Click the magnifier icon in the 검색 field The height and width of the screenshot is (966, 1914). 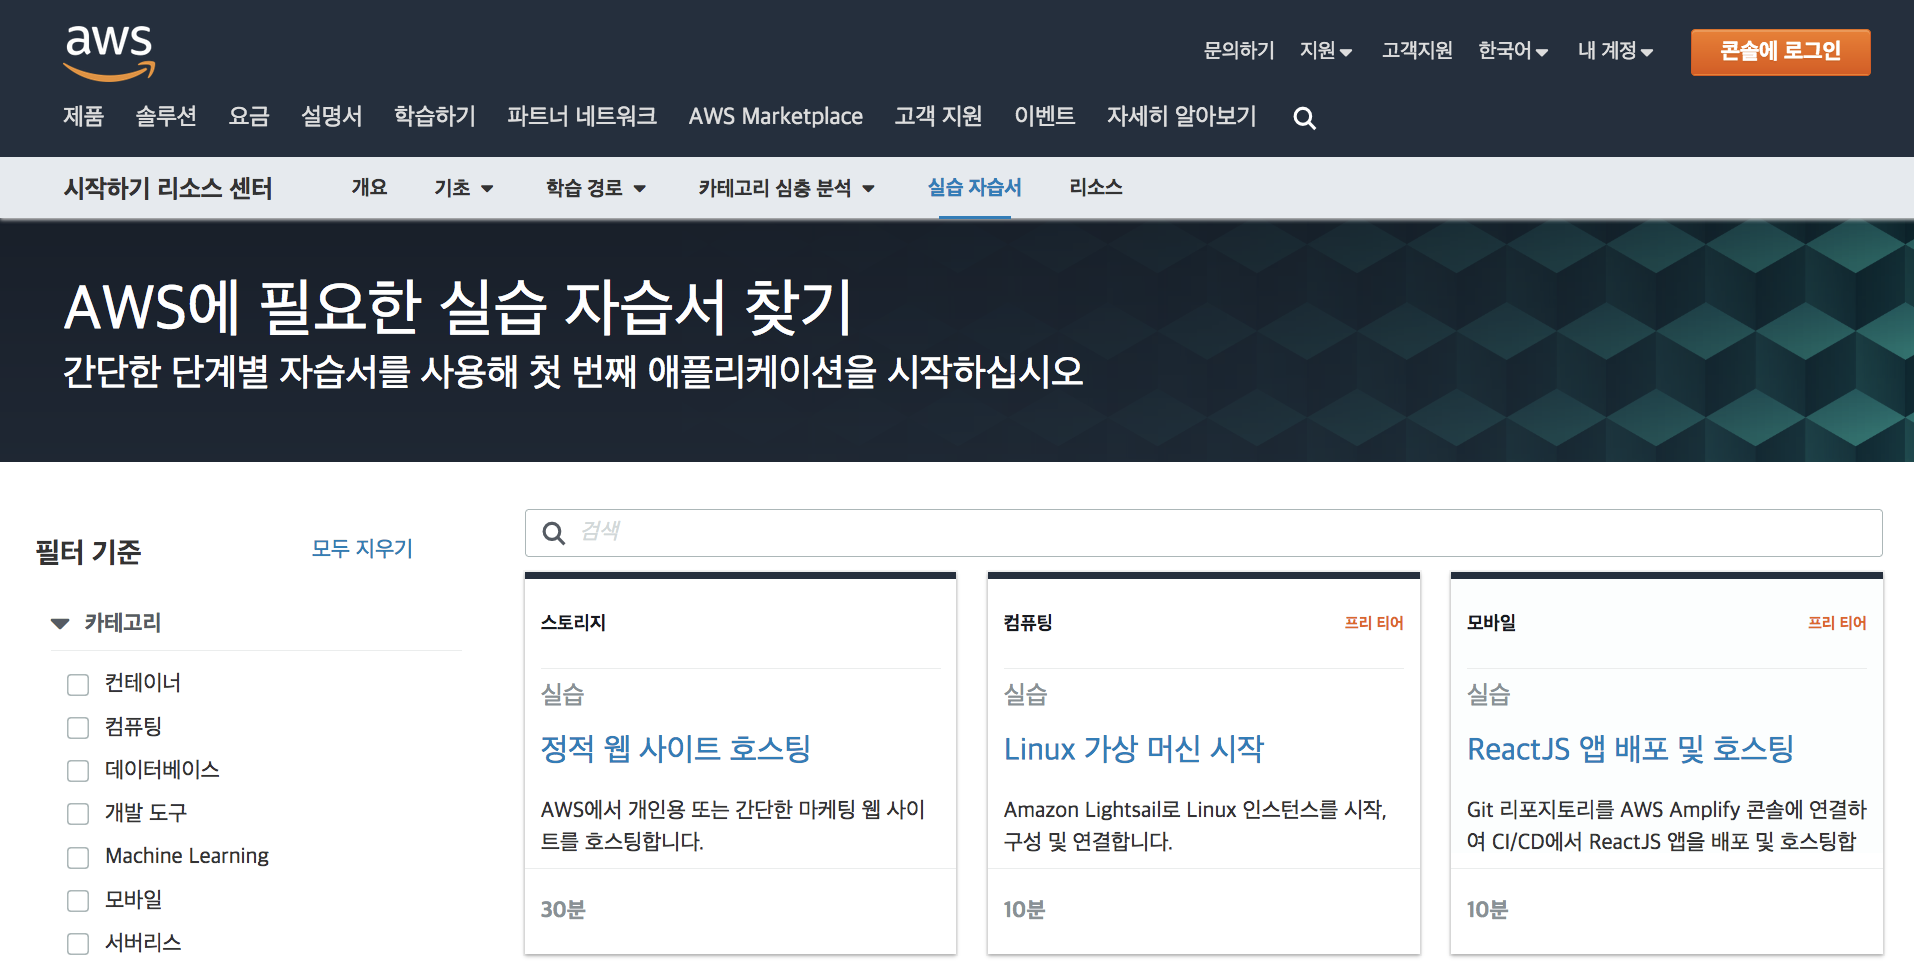pyautogui.click(x=553, y=533)
